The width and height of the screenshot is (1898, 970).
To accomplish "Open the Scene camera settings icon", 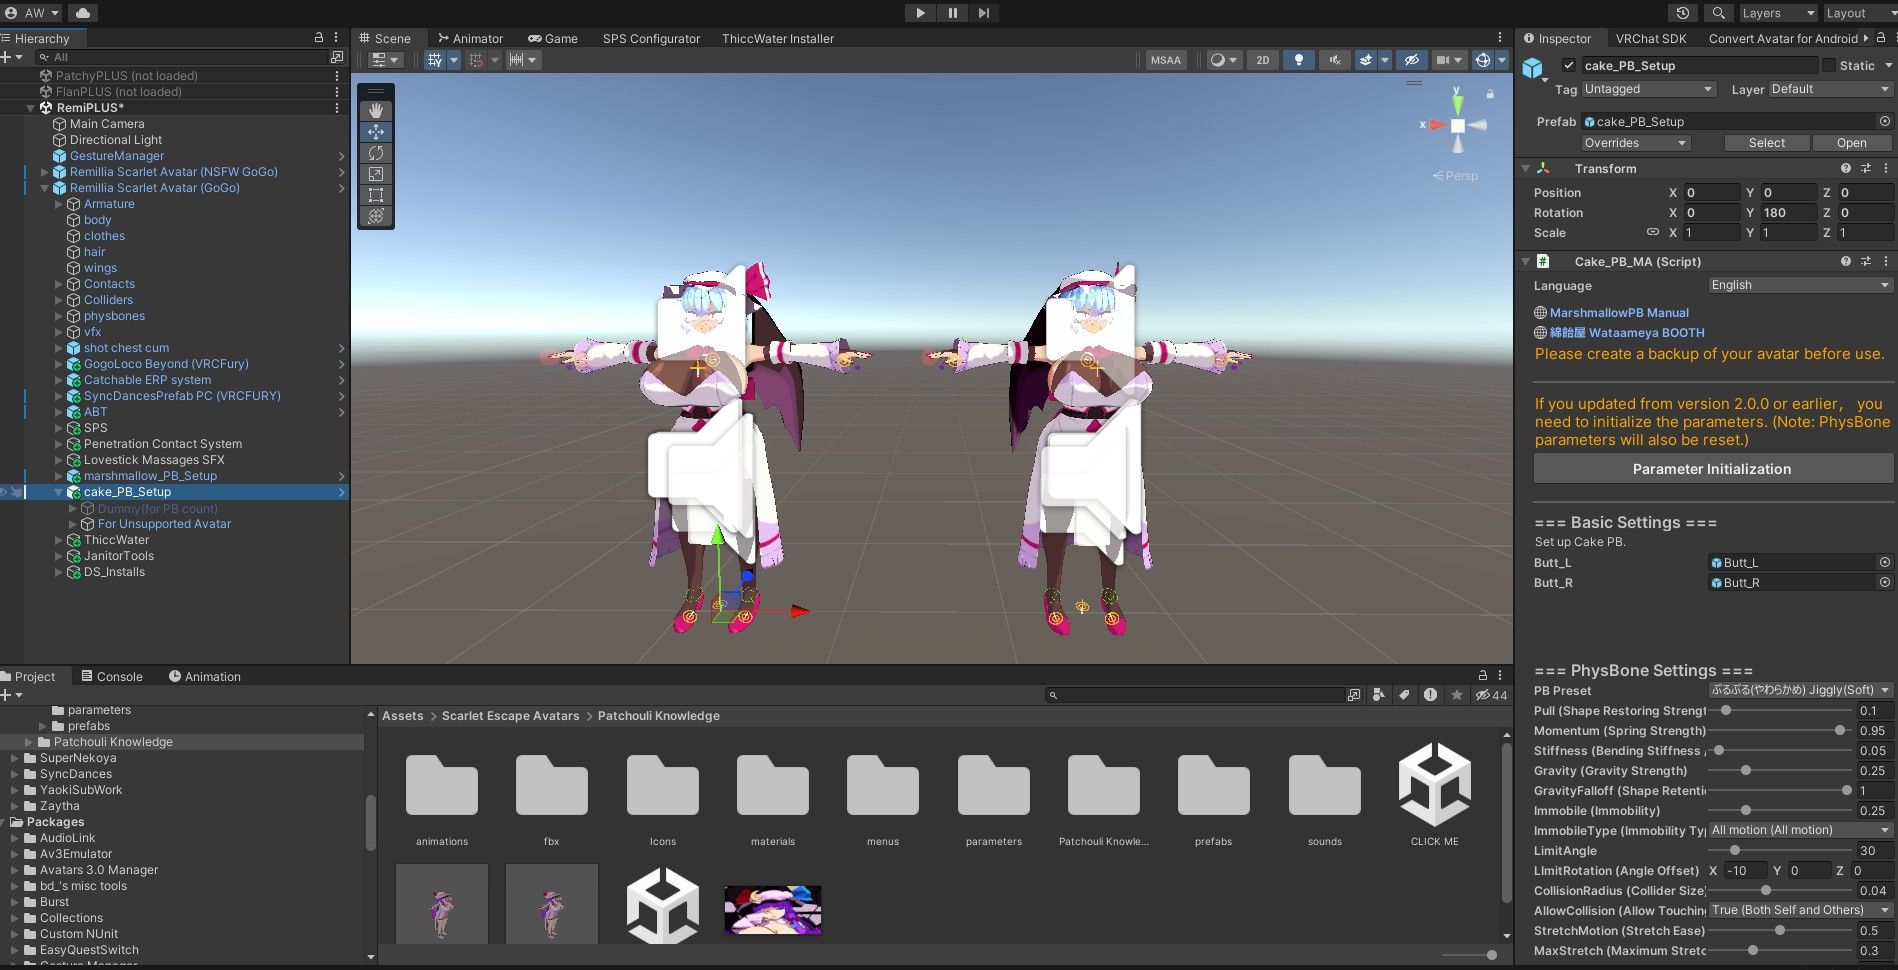I will (x=1443, y=60).
